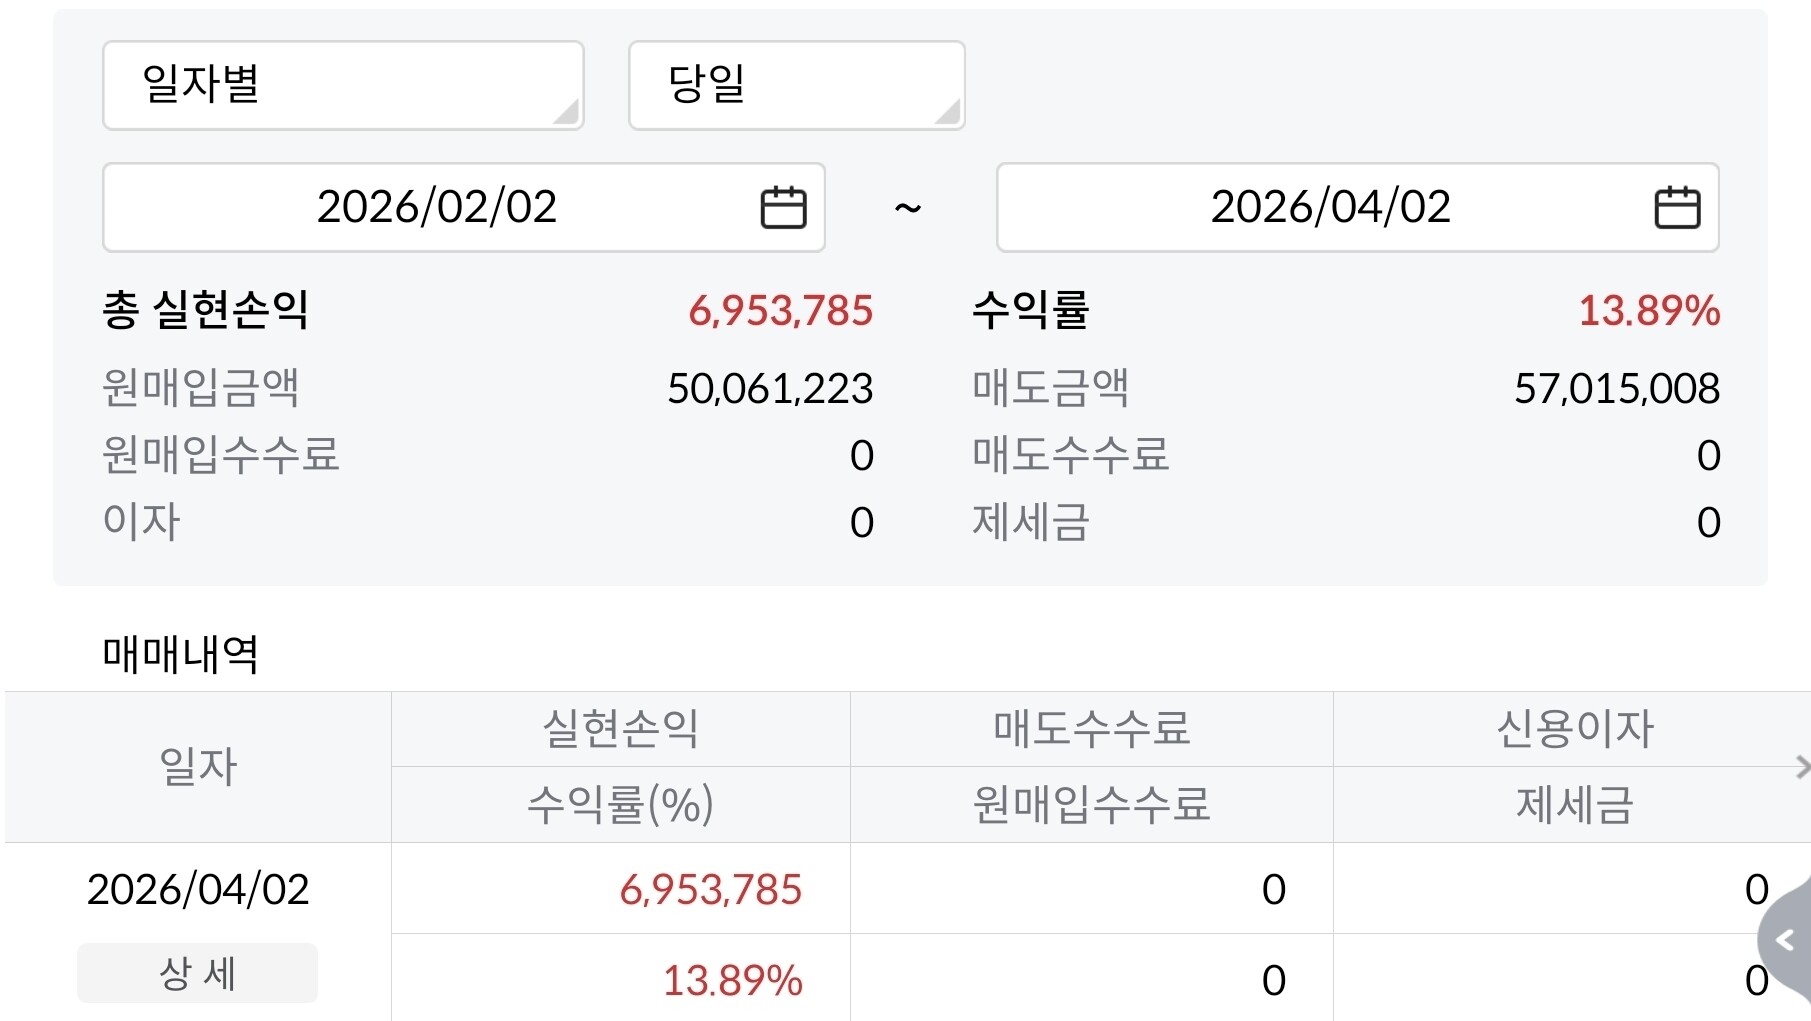Click the 실현손익 column header
Image resolution: width=1811 pixels, height=1021 pixels.
(x=620, y=729)
